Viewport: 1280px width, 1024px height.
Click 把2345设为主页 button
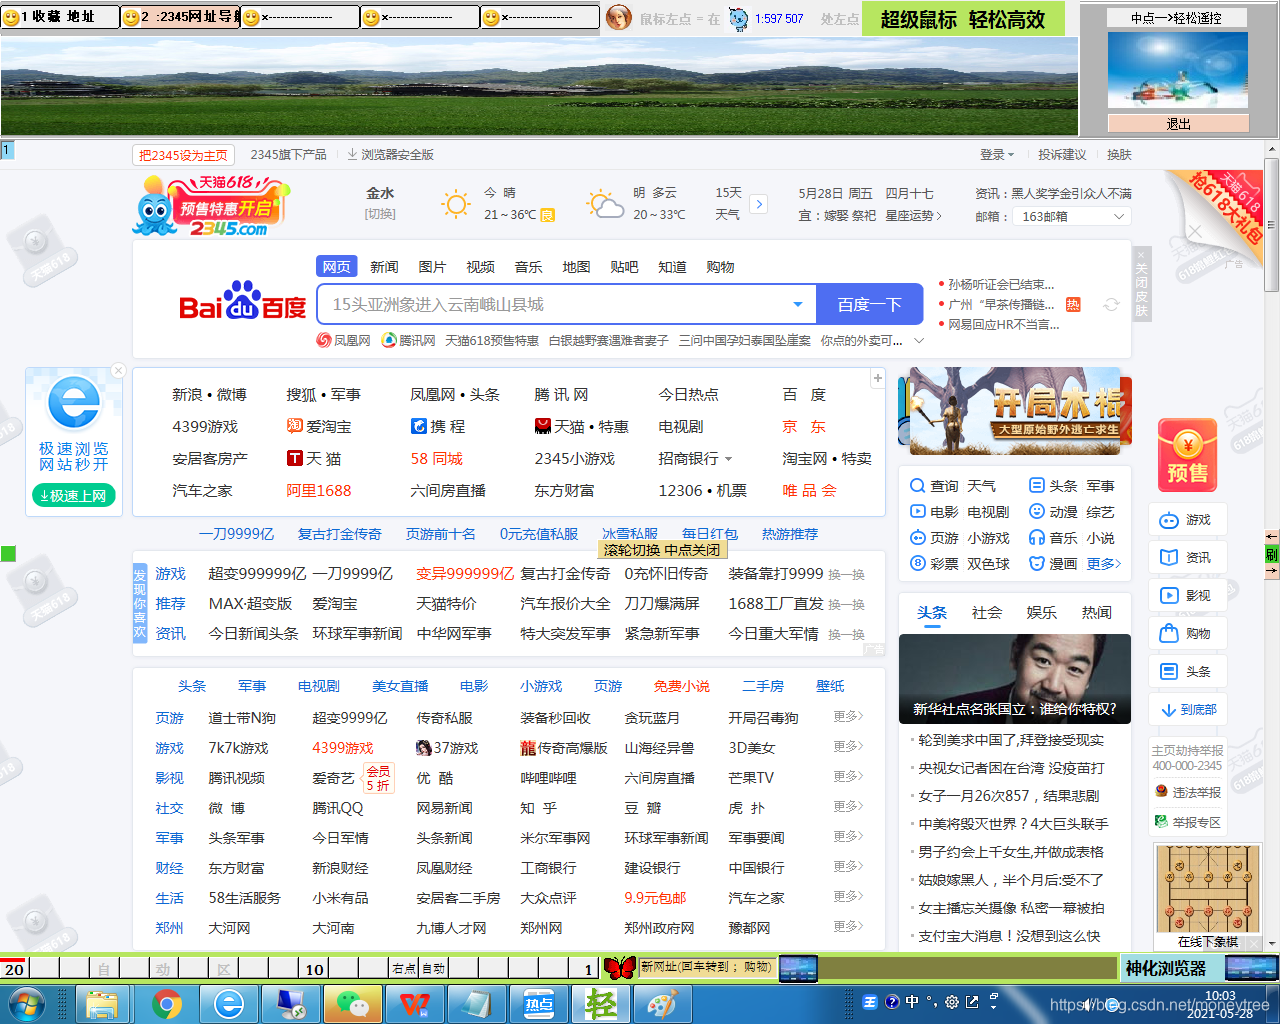(183, 155)
